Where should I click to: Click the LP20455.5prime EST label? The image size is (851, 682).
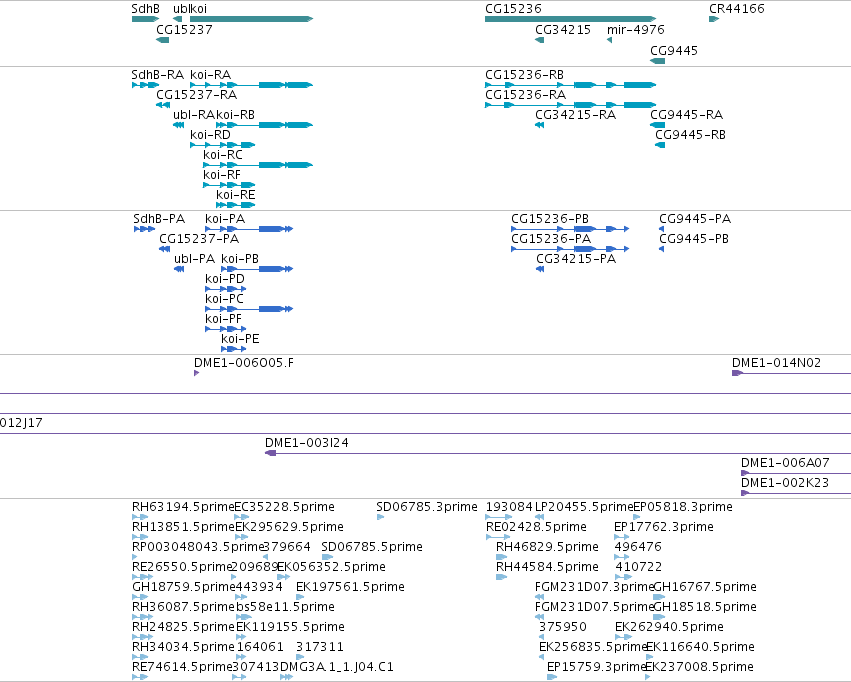(x=584, y=507)
